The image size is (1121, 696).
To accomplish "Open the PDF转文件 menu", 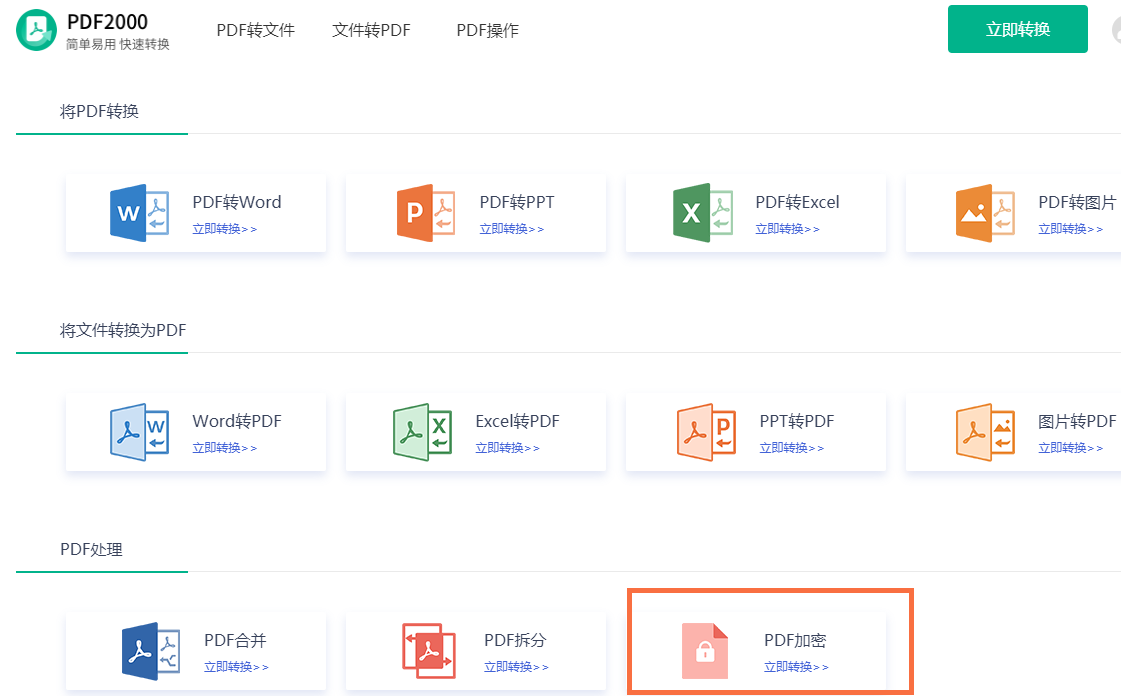I will click(255, 30).
